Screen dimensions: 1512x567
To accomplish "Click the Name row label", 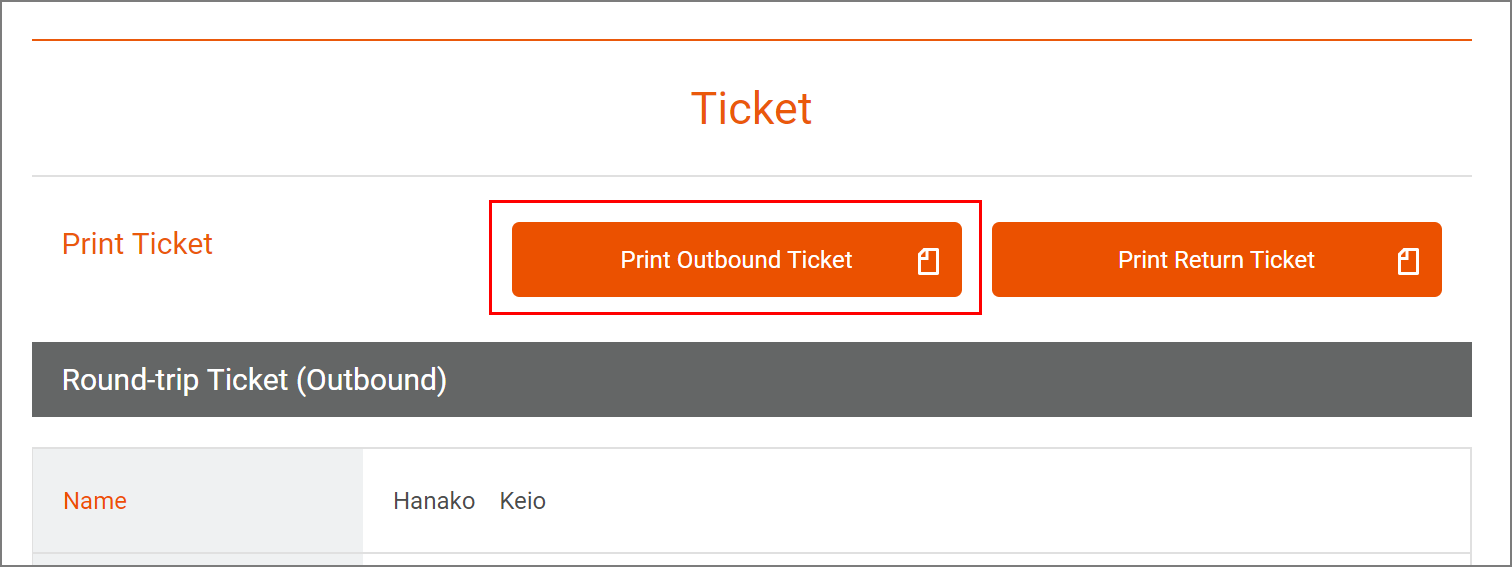I will click(x=95, y=500).
